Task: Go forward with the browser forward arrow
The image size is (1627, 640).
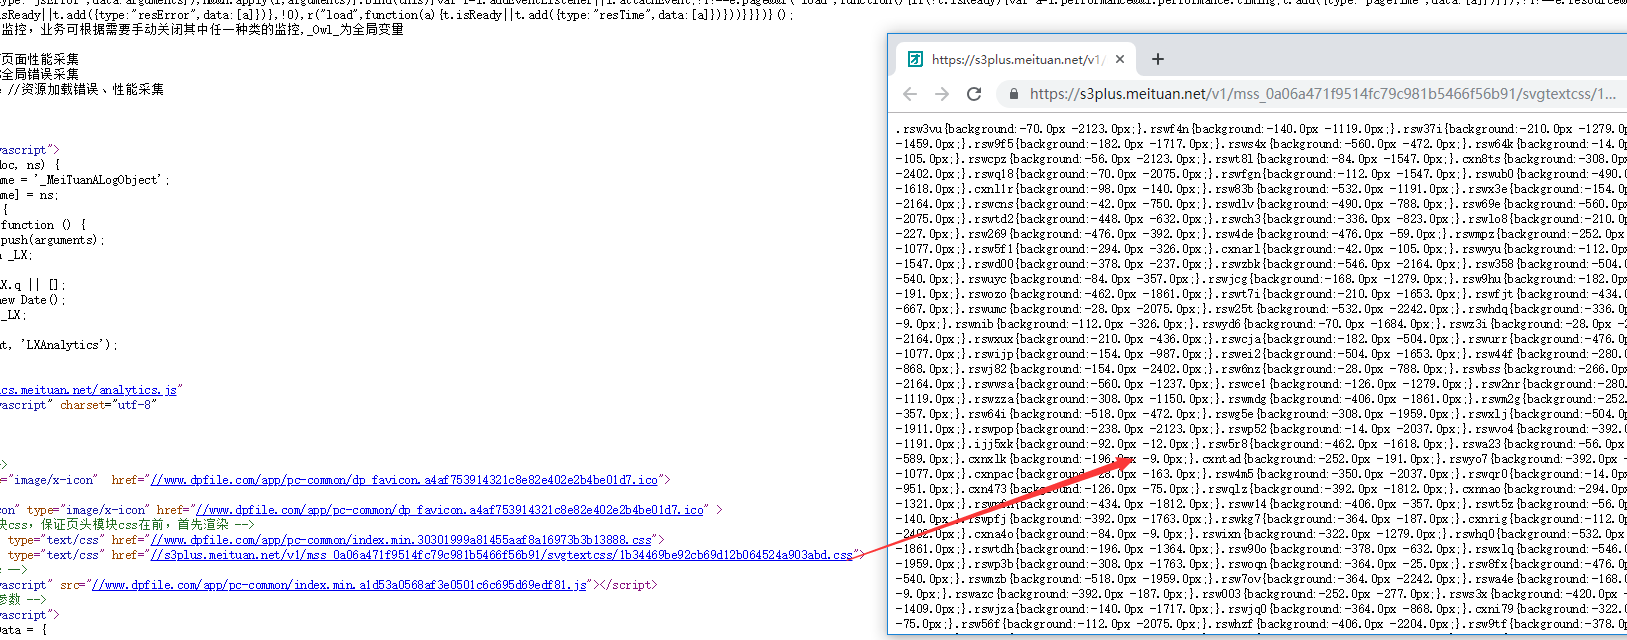Action: (942, 94)
